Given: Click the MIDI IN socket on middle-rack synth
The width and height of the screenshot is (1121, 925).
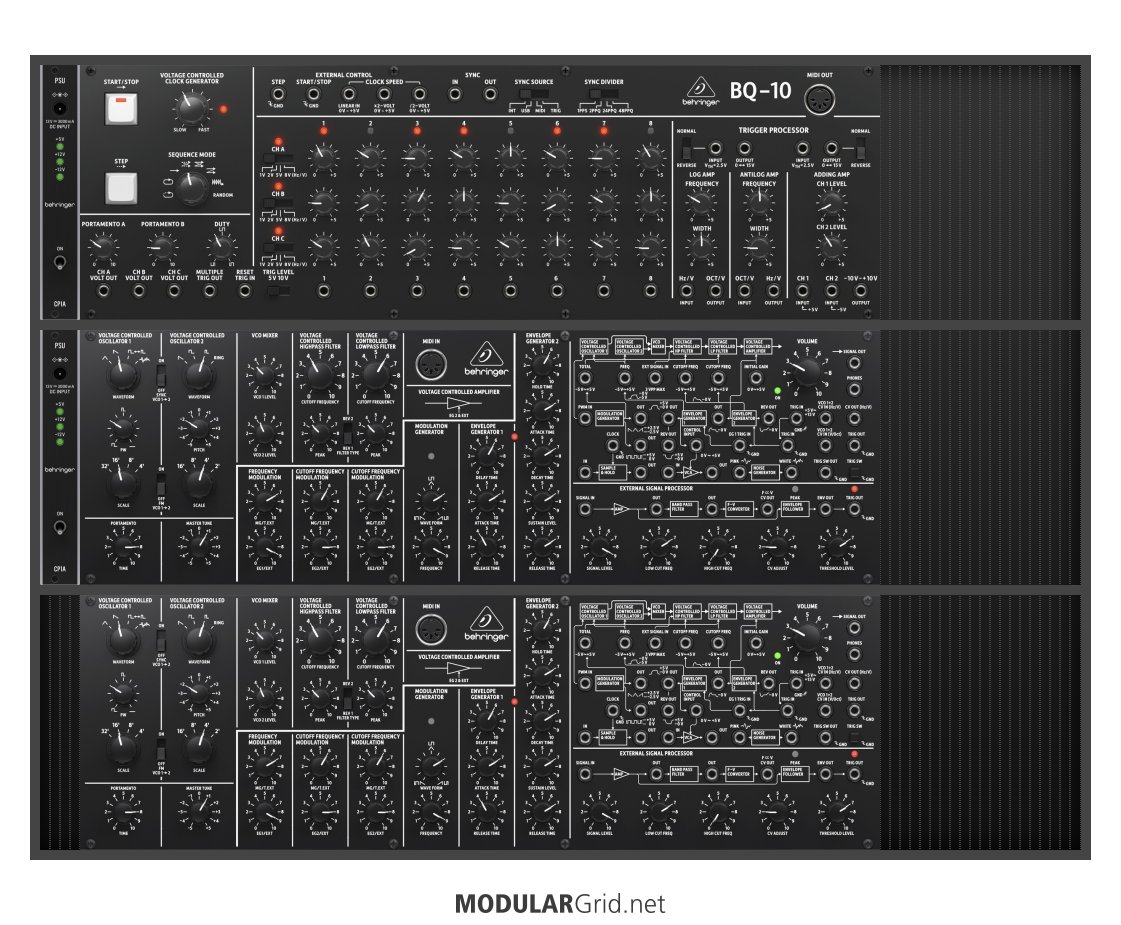Looking at the screenshot, I should (431, 366).
